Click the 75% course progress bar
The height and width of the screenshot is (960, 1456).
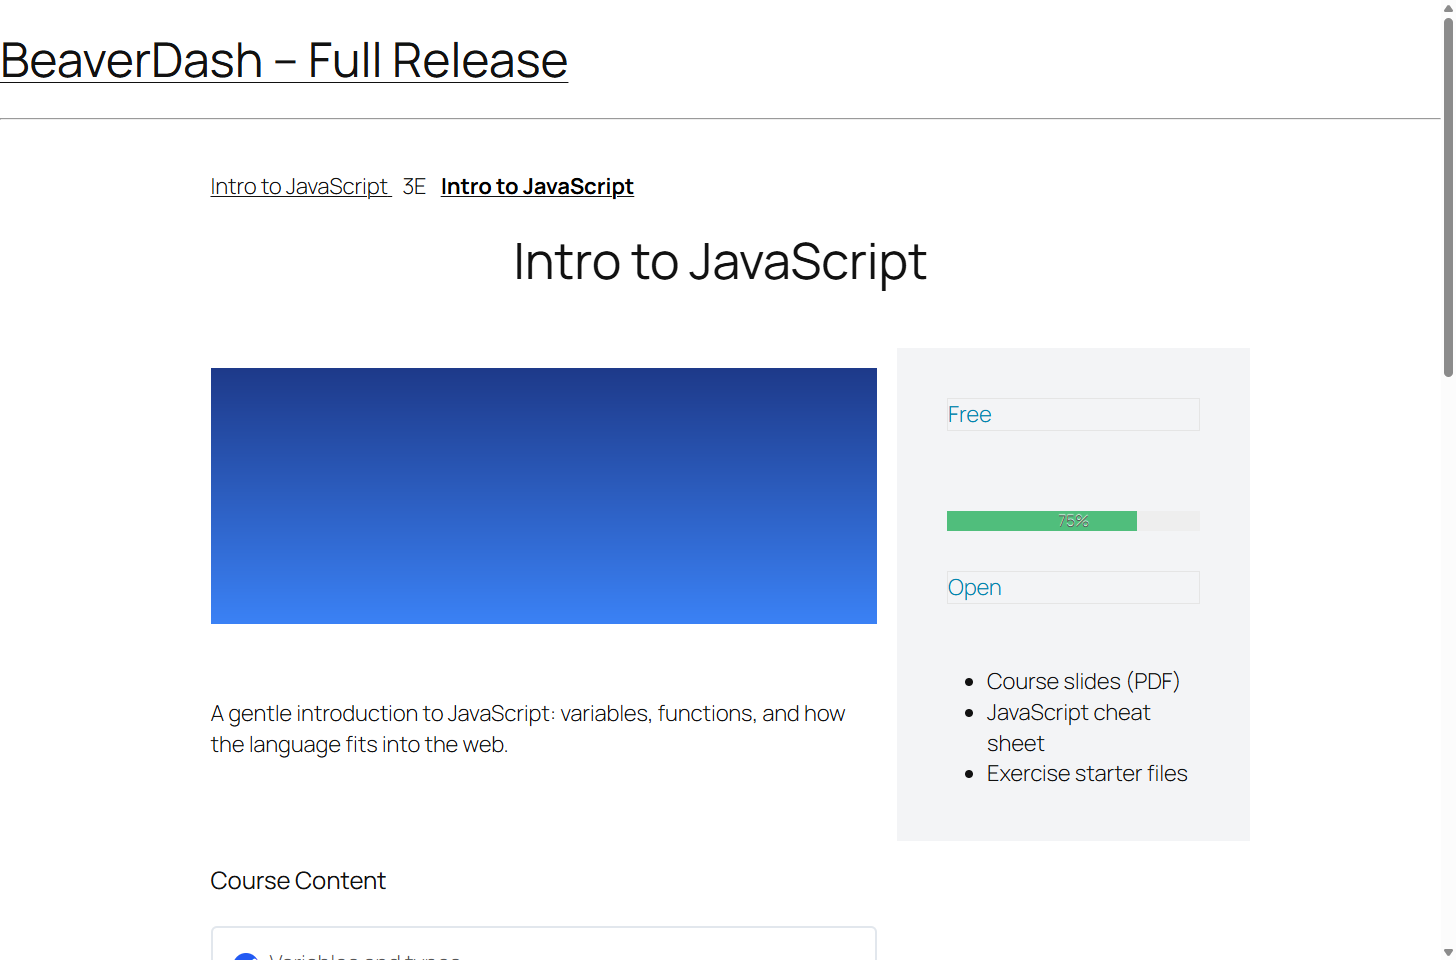click(1073, 521)
